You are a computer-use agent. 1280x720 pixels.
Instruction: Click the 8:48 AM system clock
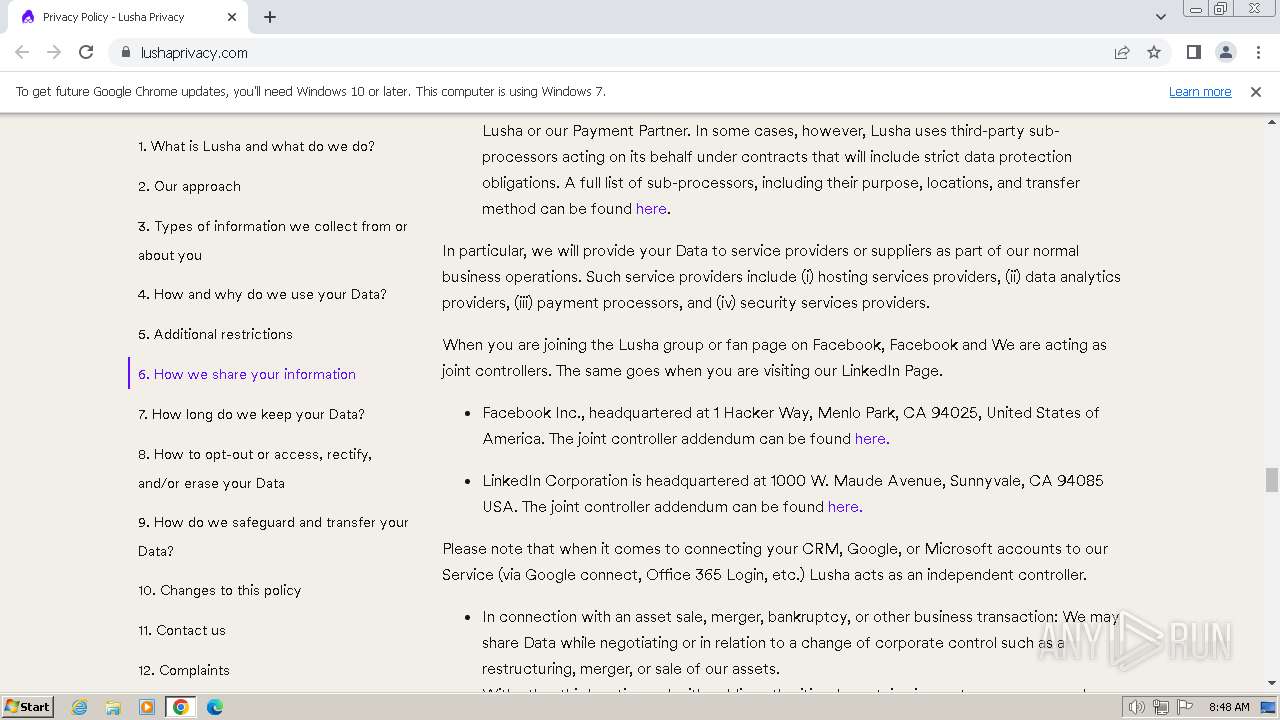pos(1229,707)
